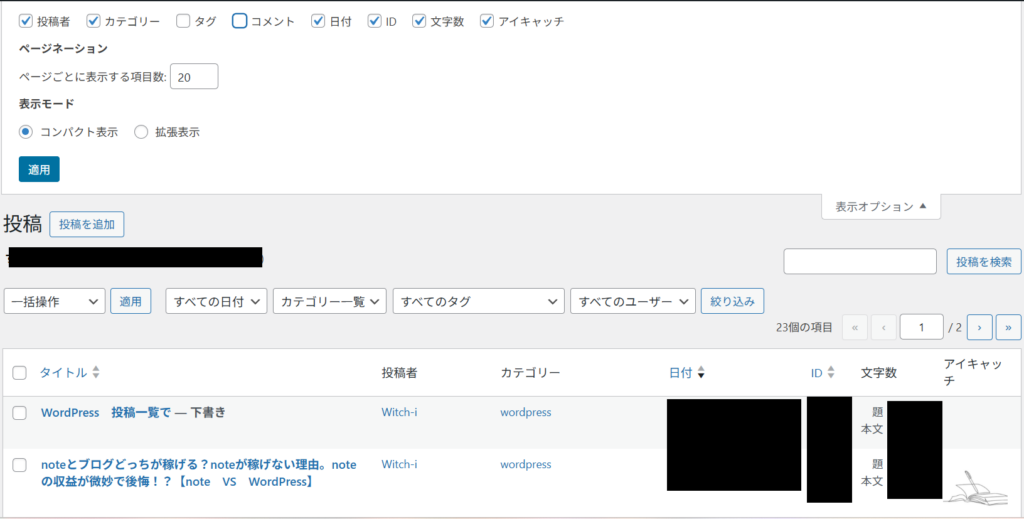1024x519 pixels.
Task: Go to next page with the › button
Action: (x=980, y=327)
